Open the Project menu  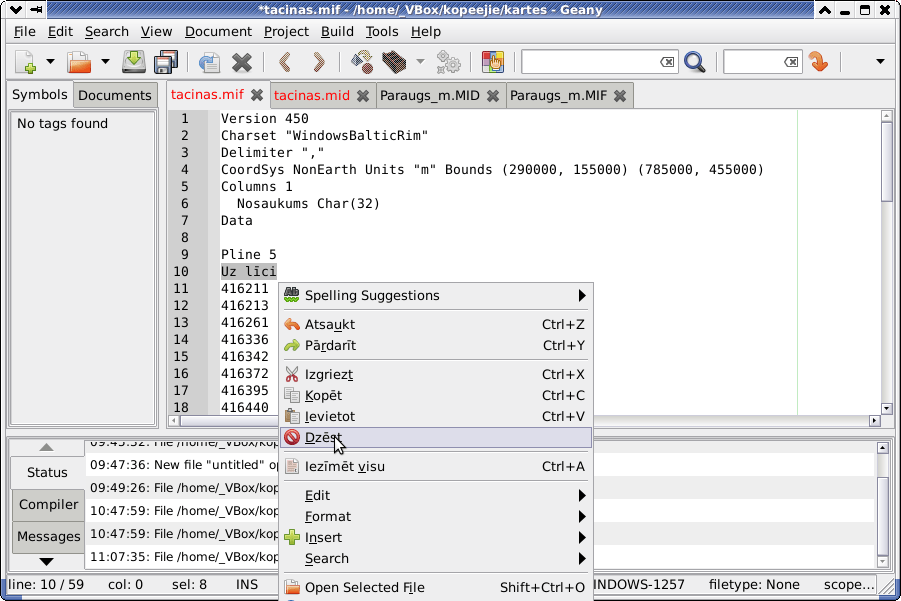click(x=286, y=32)
